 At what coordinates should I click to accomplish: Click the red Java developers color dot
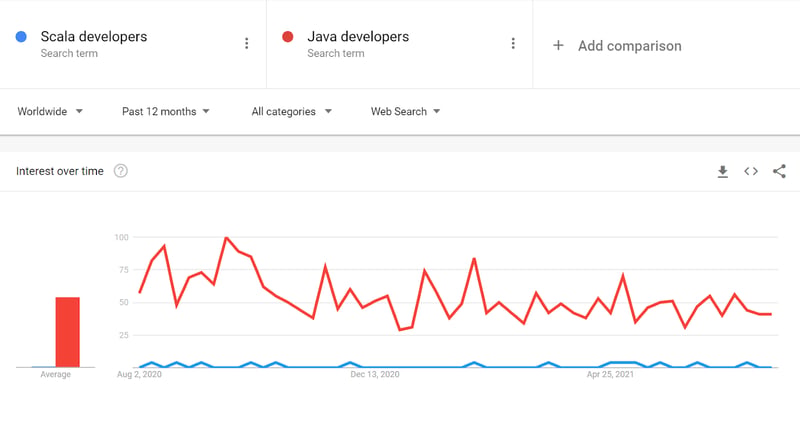point(288,37)
